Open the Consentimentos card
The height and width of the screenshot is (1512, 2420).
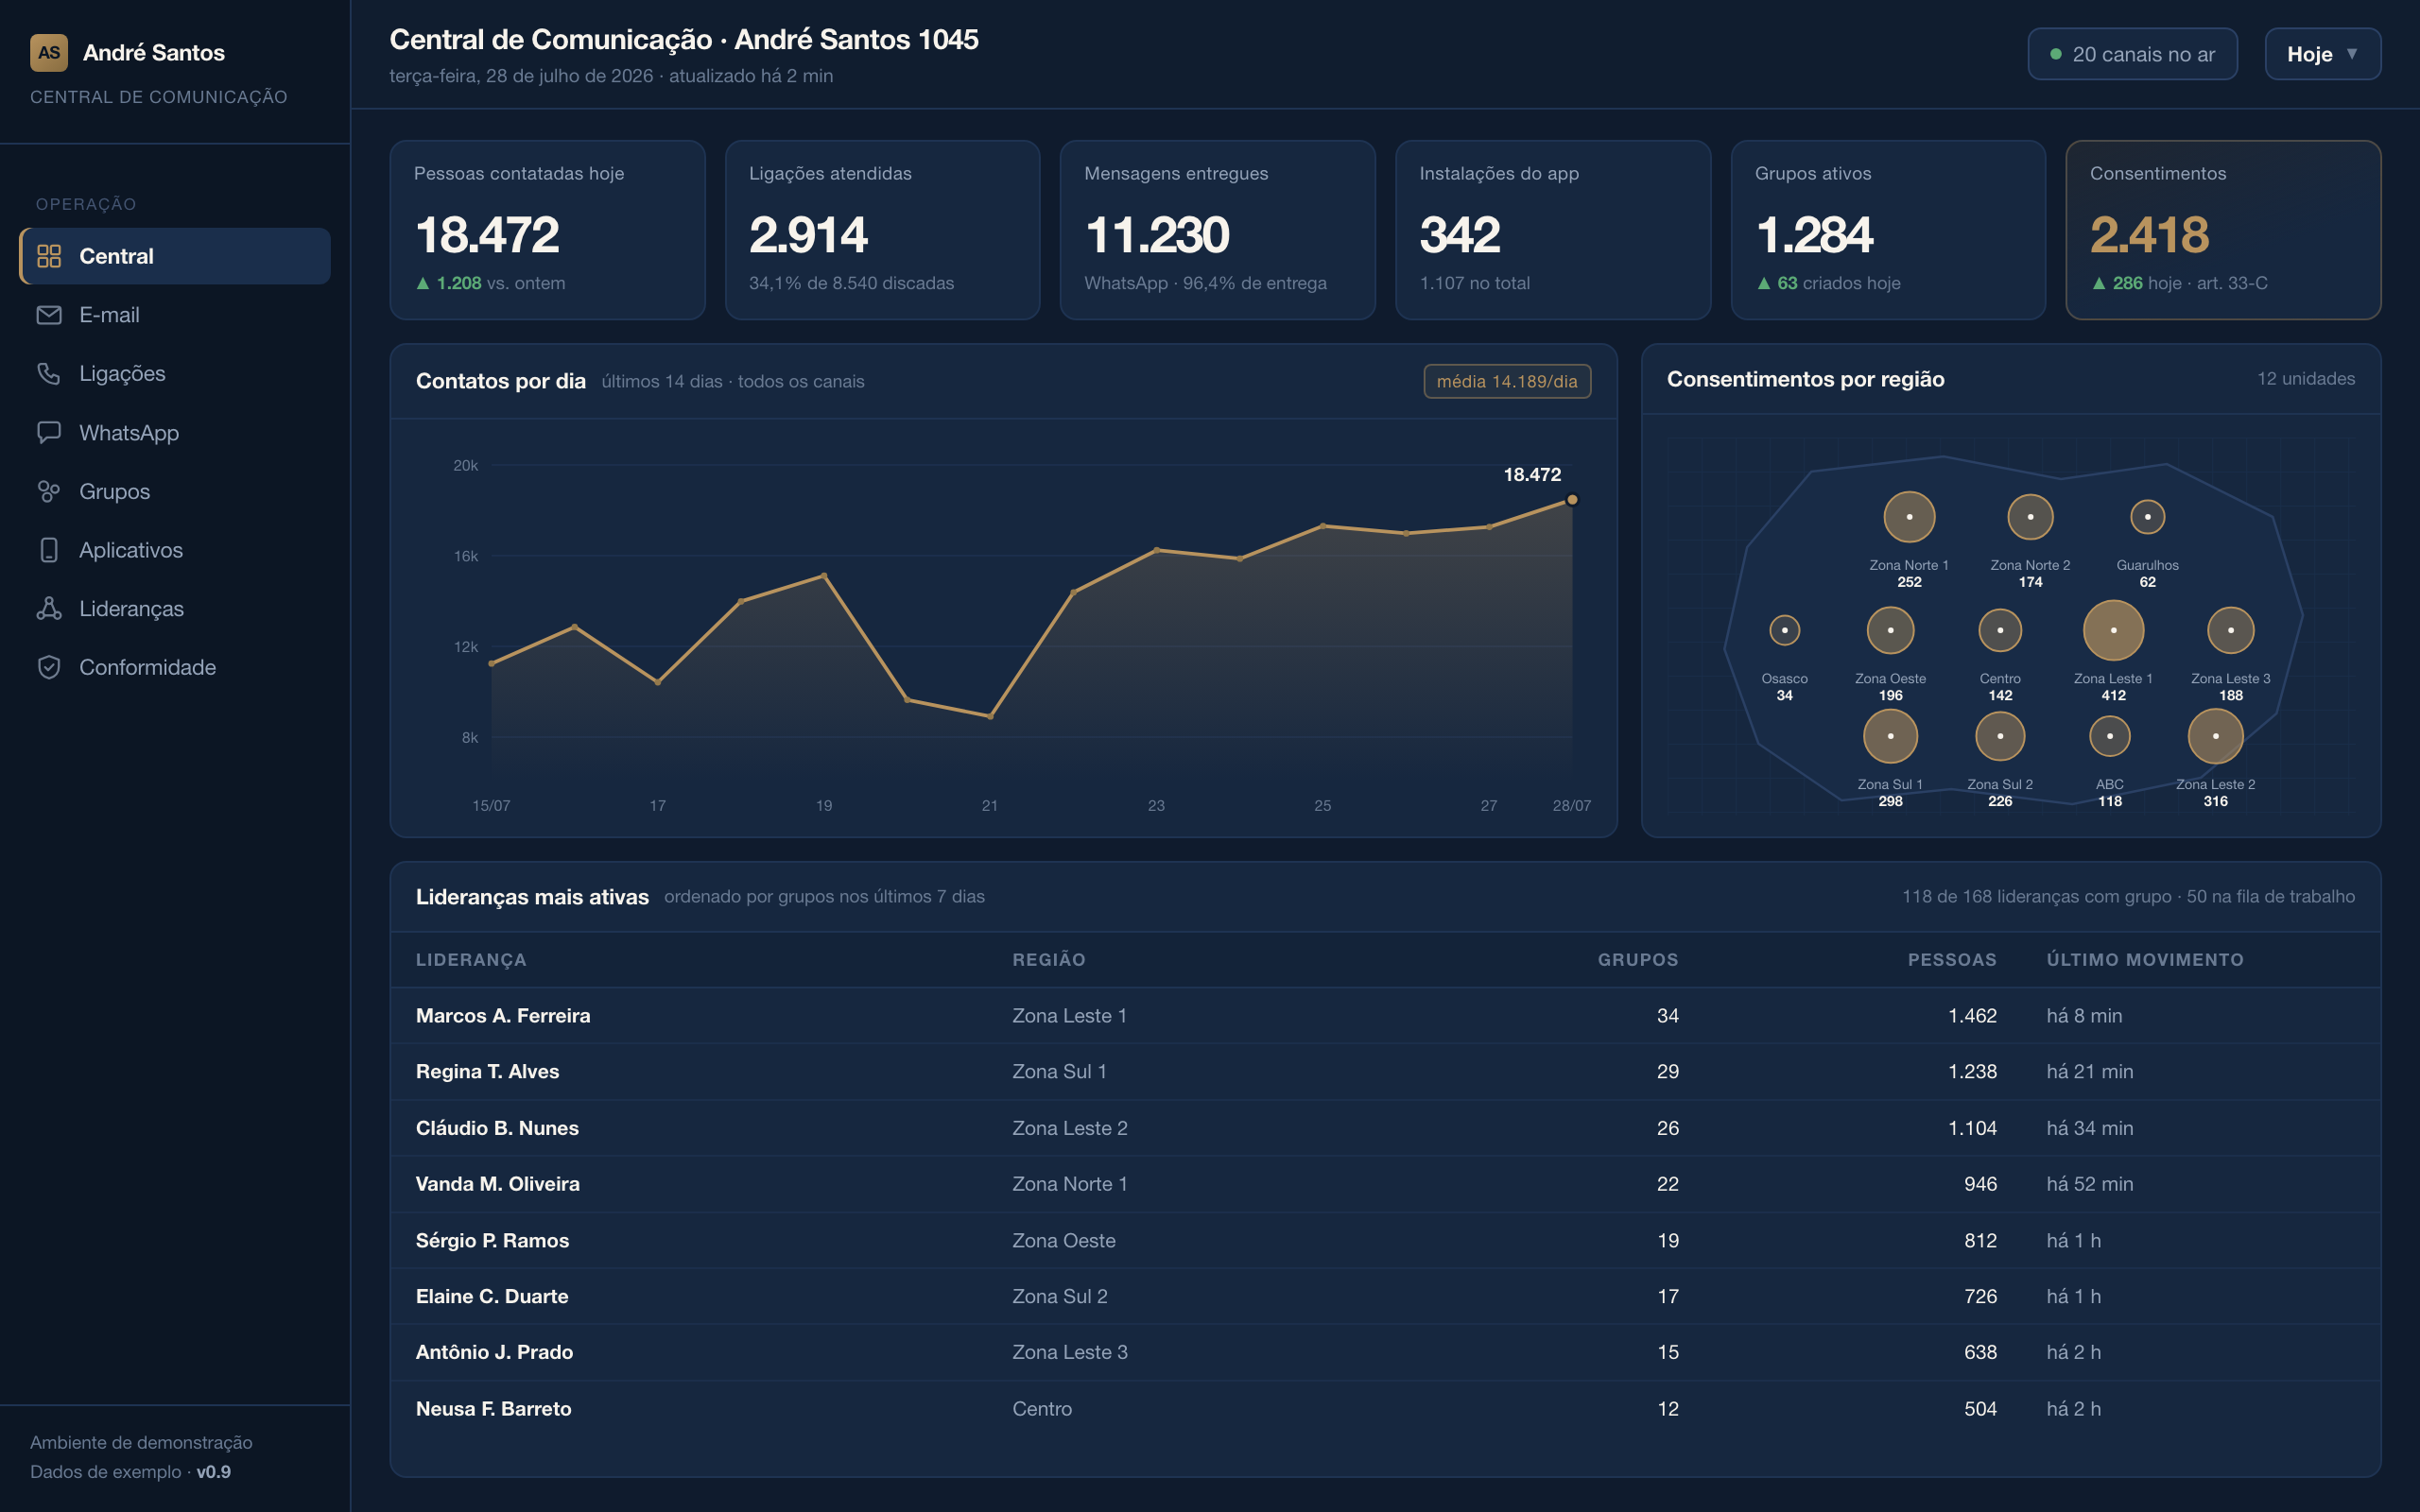click(2223, 230)
